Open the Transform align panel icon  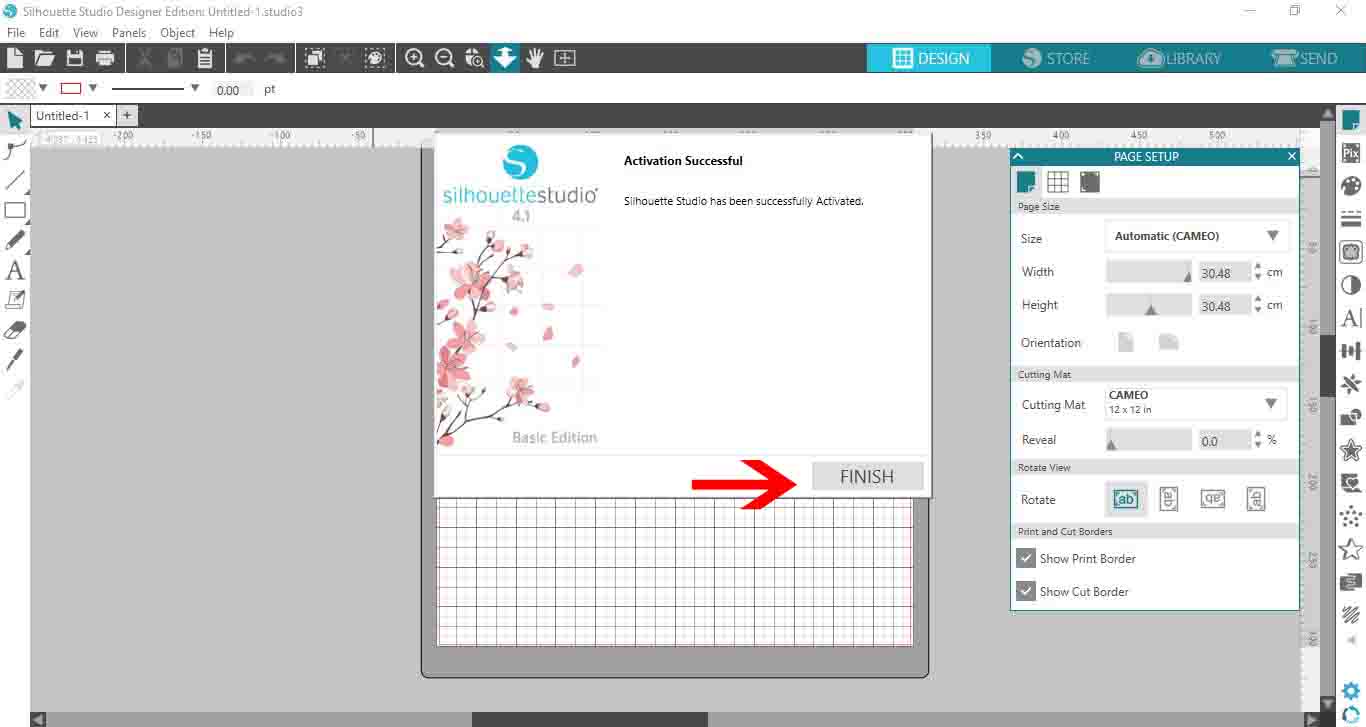(x=1351, y=351)
